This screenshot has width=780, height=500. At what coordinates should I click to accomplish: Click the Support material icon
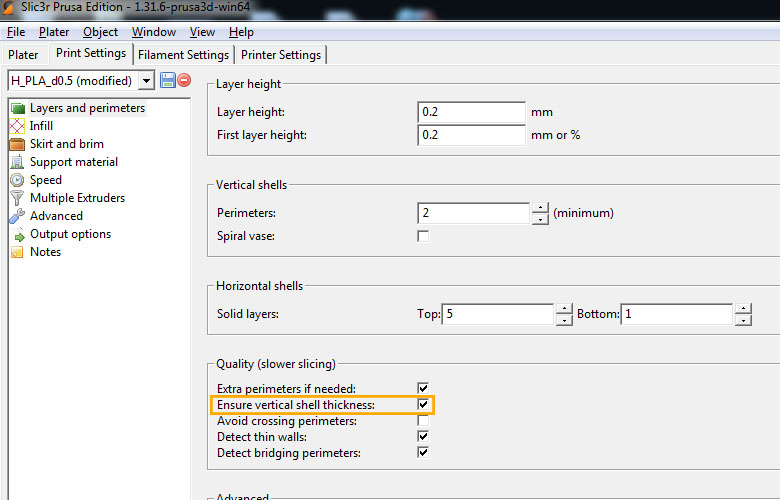coord(17,162)
